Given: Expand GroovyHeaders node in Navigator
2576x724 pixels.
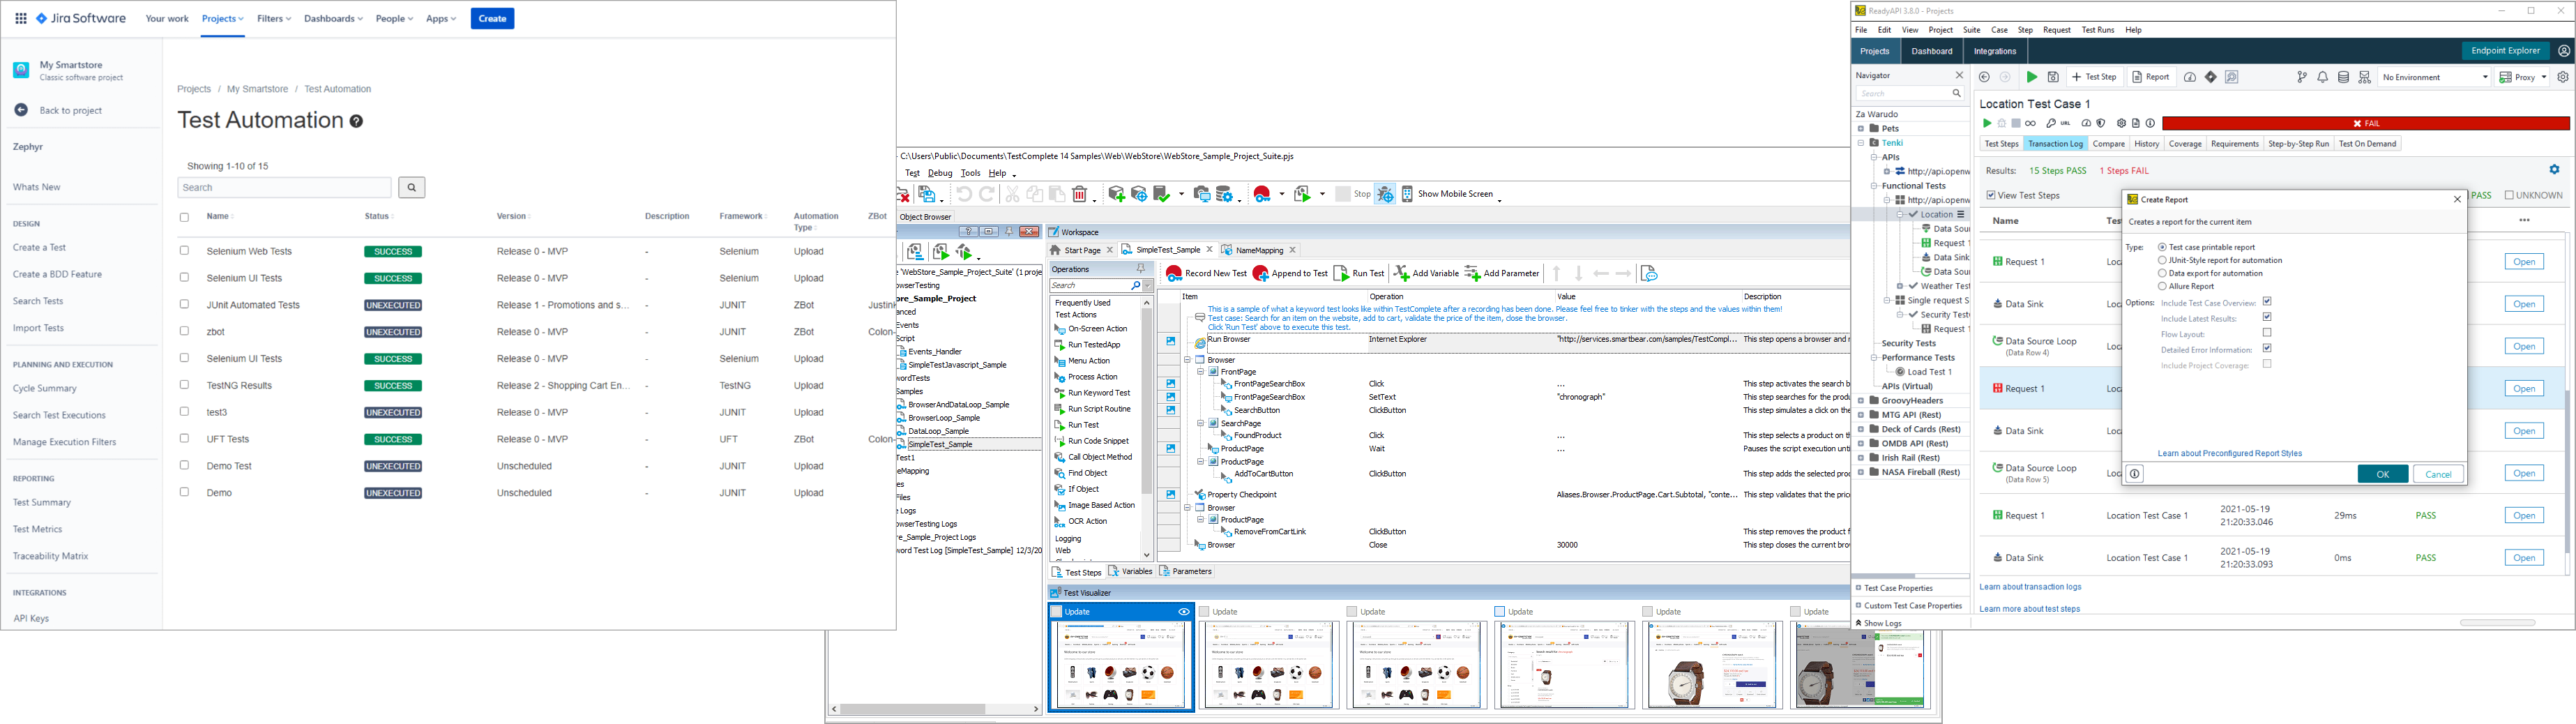Looking at the screenshot, I should coord(1861,400).
